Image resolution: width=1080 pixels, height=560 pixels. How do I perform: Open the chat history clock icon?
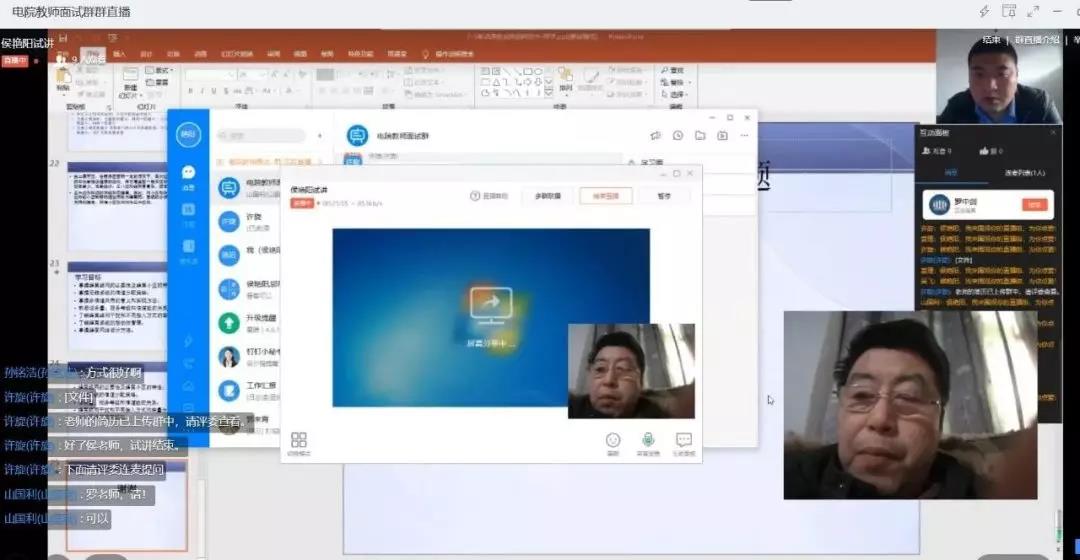pos(678,136)
